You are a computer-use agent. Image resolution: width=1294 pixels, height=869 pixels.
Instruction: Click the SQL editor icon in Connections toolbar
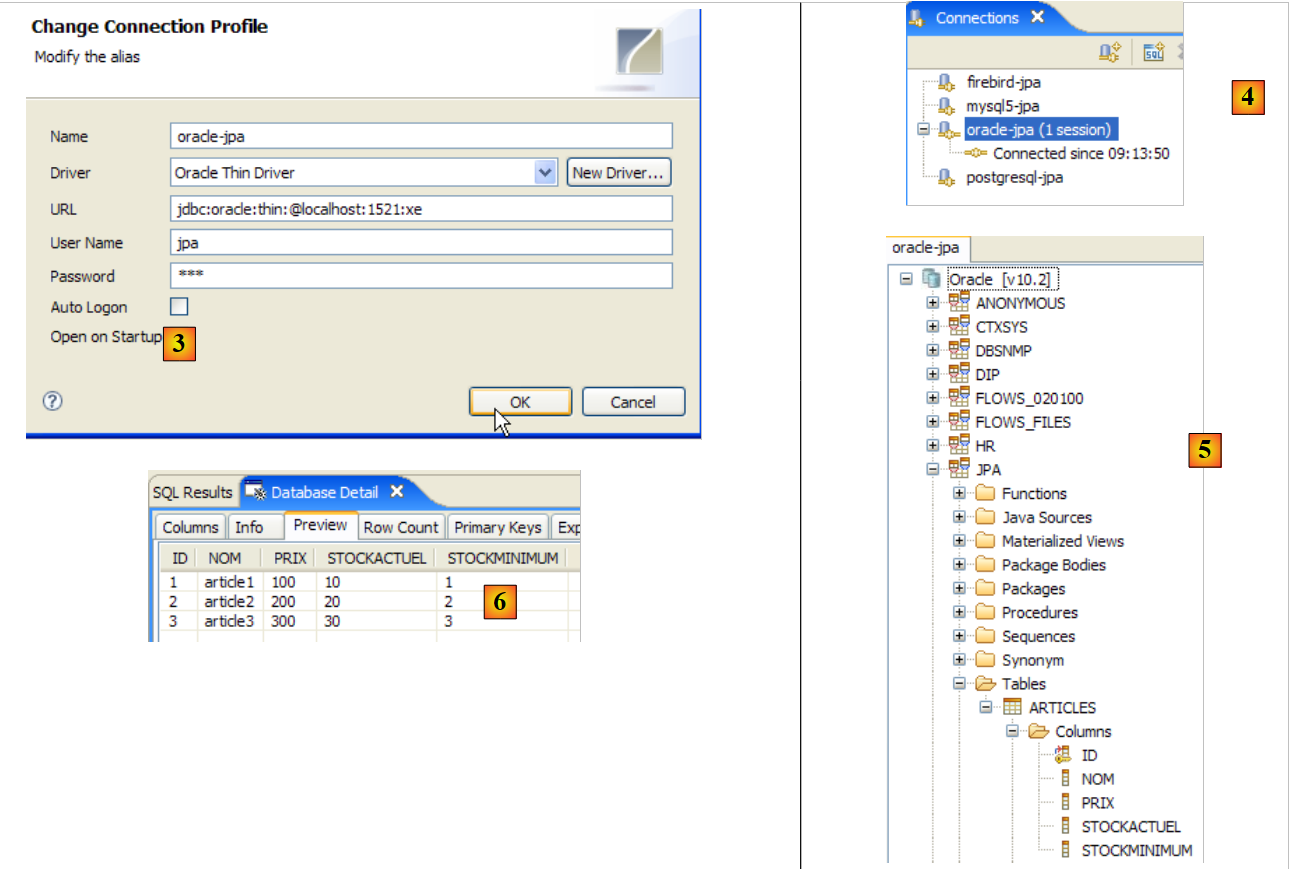click(x=1154, y=52)
